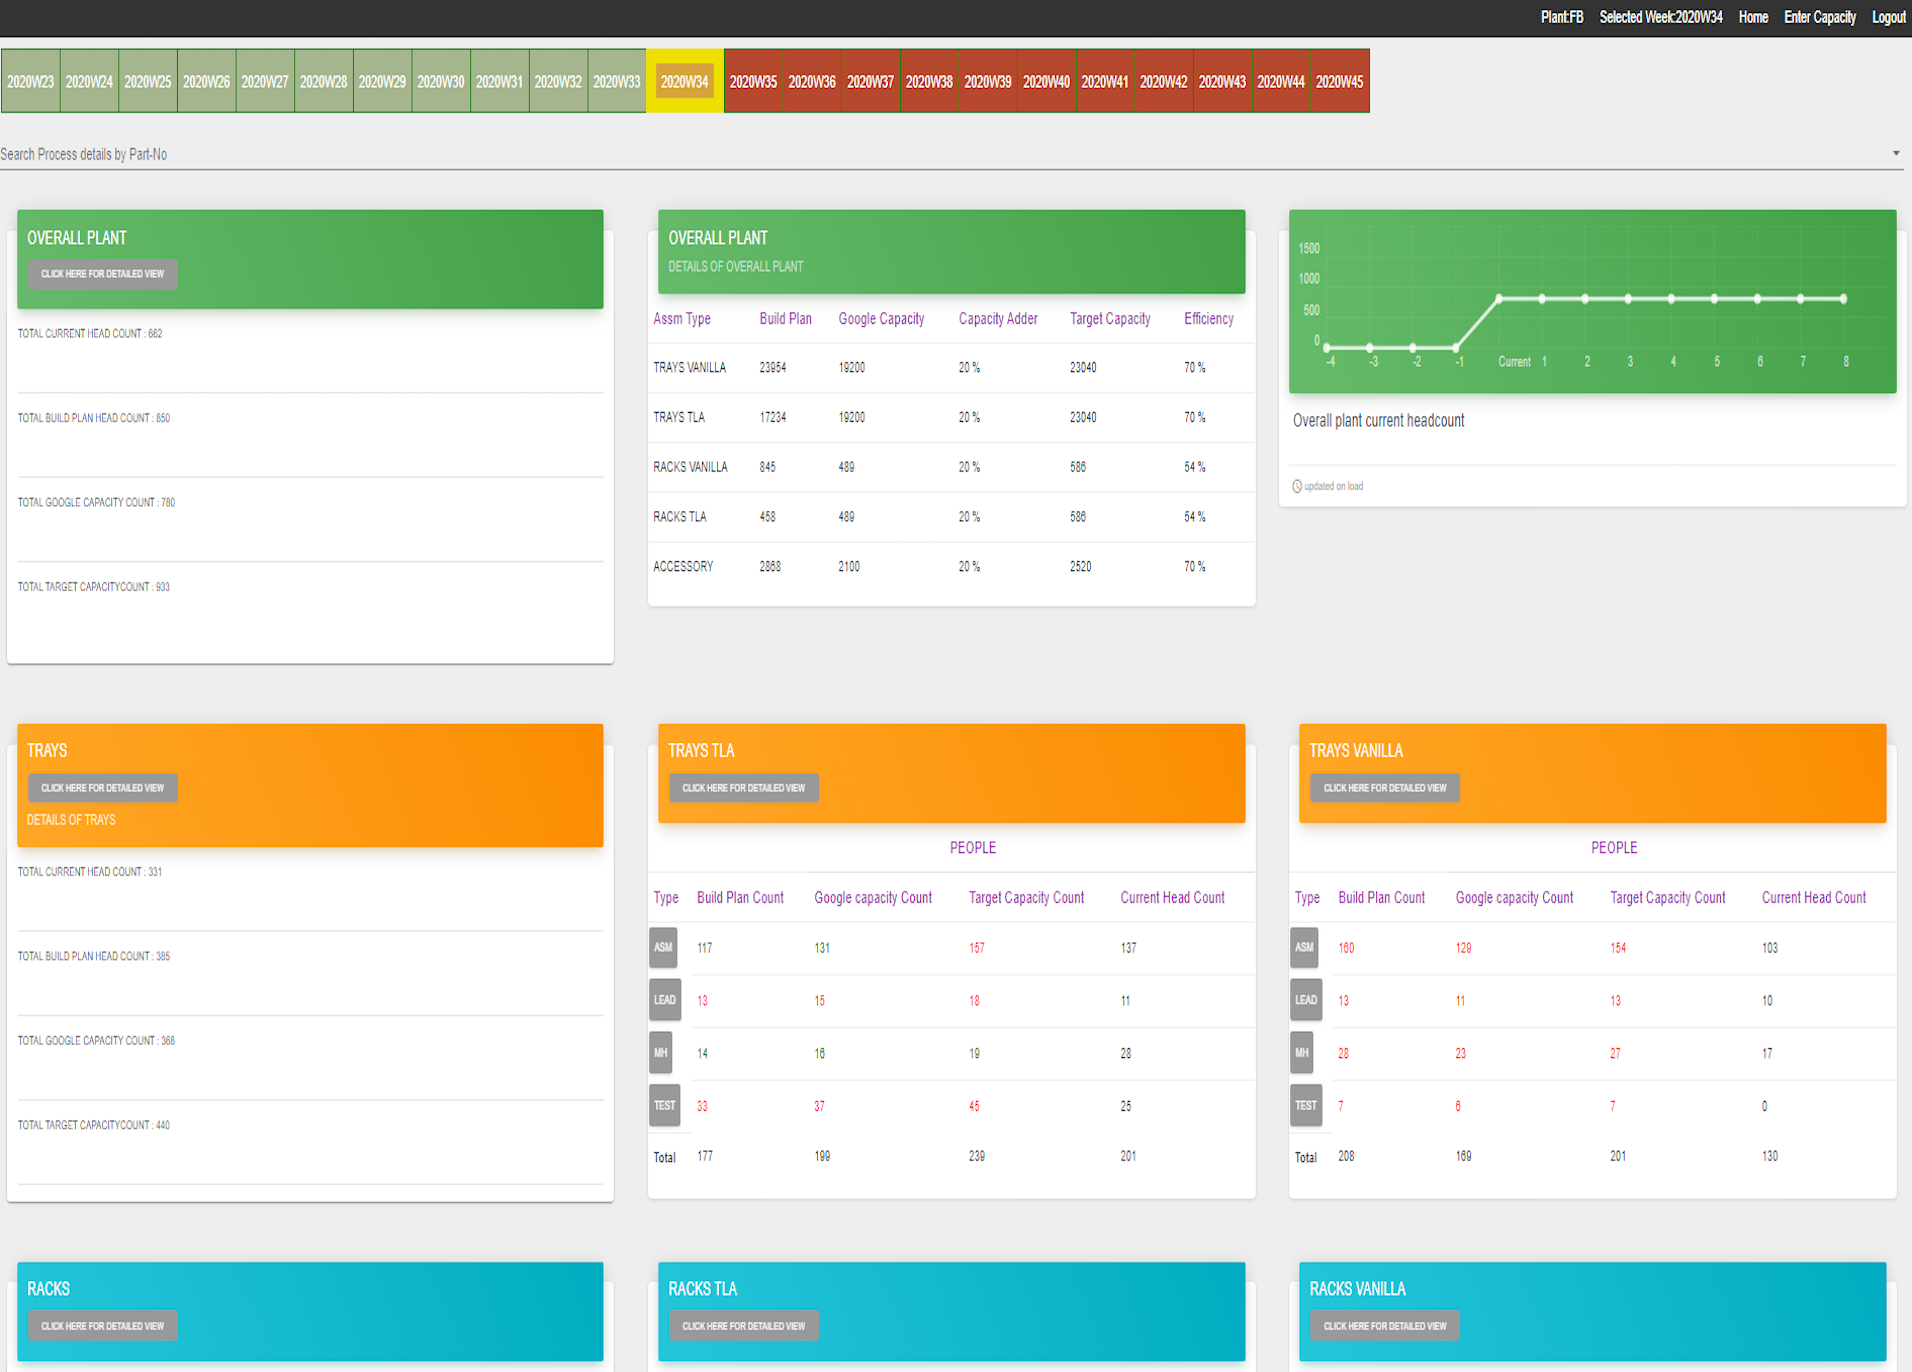
Task: Click the clock icon beside updated on load
Action: (x=1297, y=487)
